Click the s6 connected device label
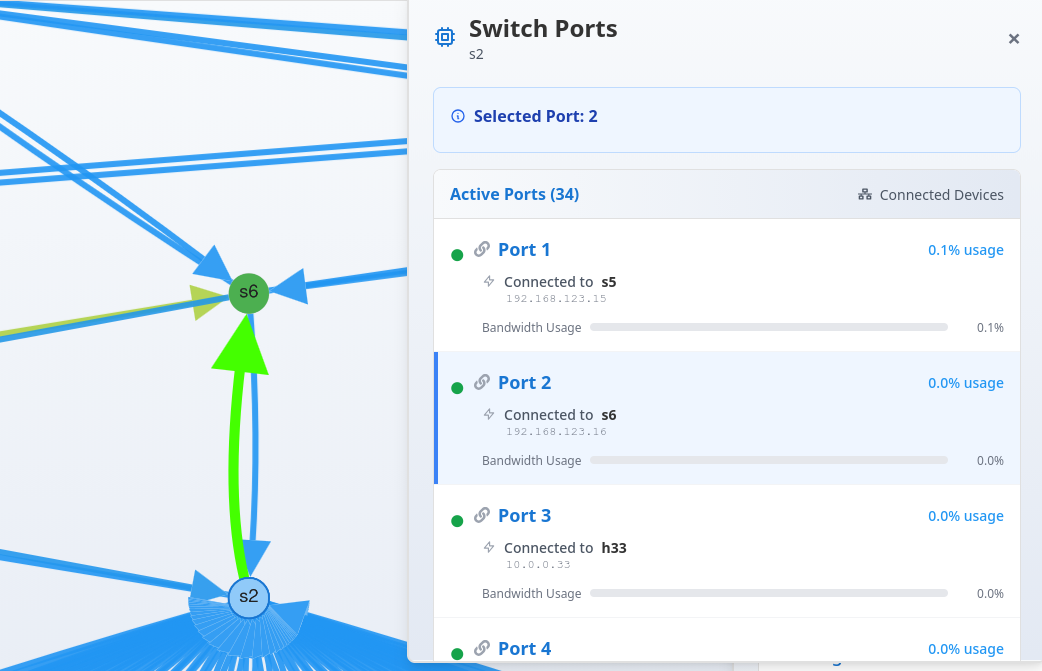Viewport: 1042px width, 671px height. click(x=609, y=415)
